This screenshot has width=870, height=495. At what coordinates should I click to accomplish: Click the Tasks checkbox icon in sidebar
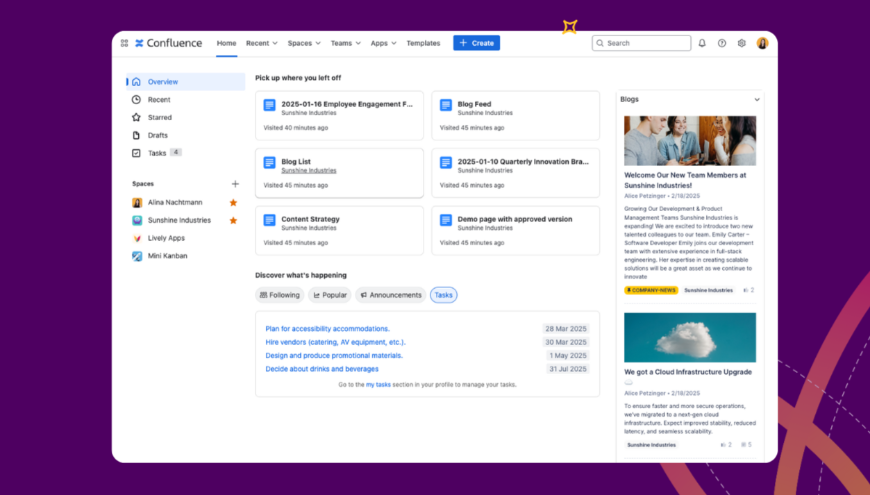[x=136, y=153]
